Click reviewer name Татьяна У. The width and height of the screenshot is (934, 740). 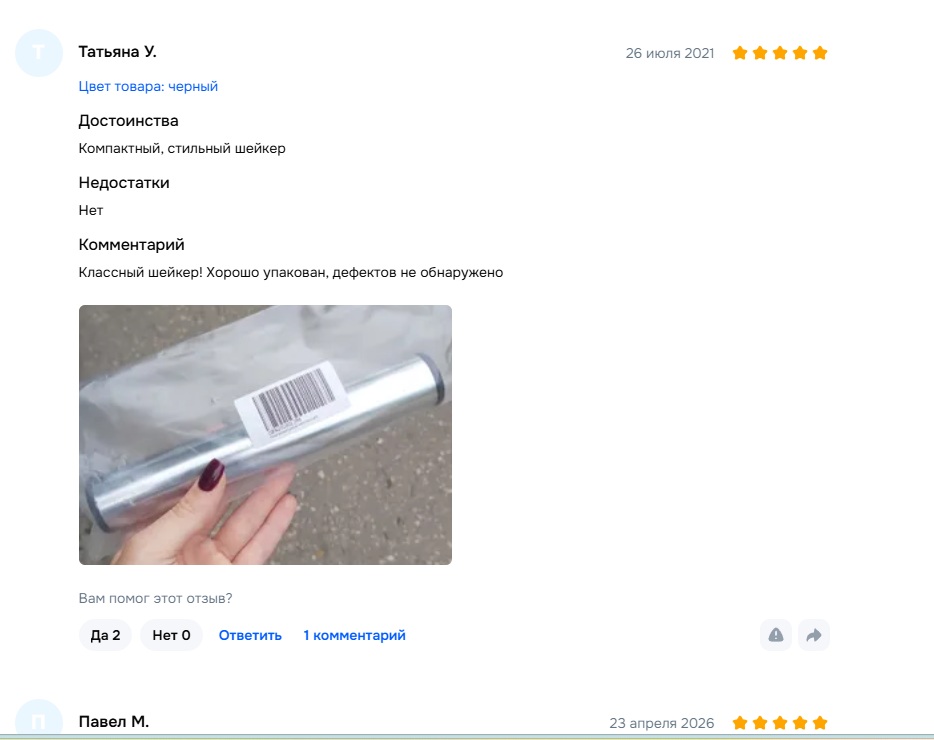coord(117,52)
